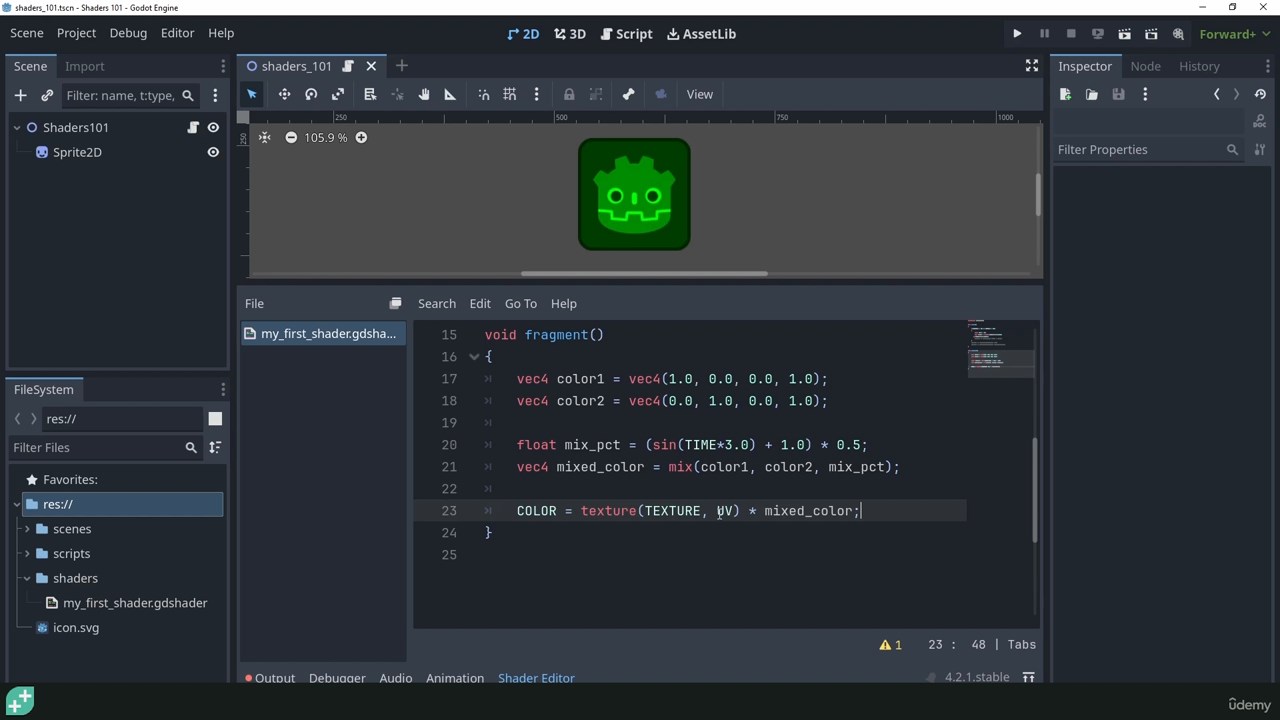1280x720 pixels.
Task: Add a new node with plus icon
Action: 20,95
